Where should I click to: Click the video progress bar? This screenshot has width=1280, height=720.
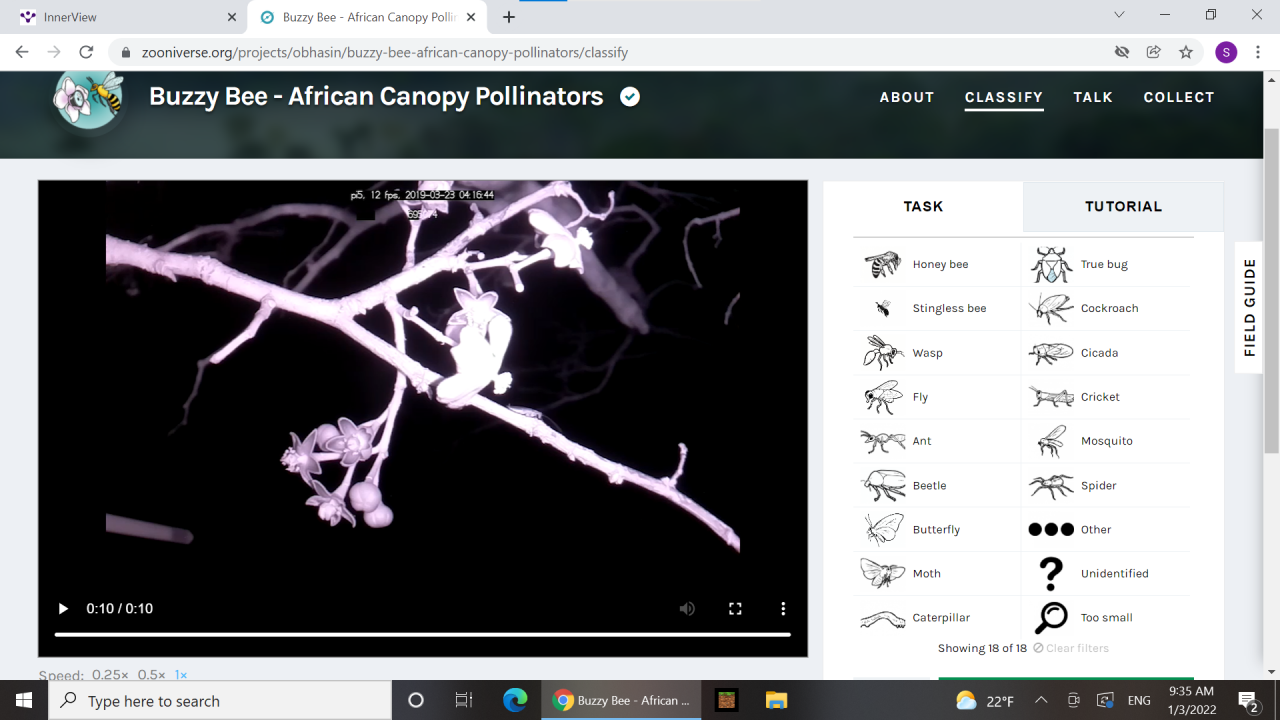[x=422, y=634]
